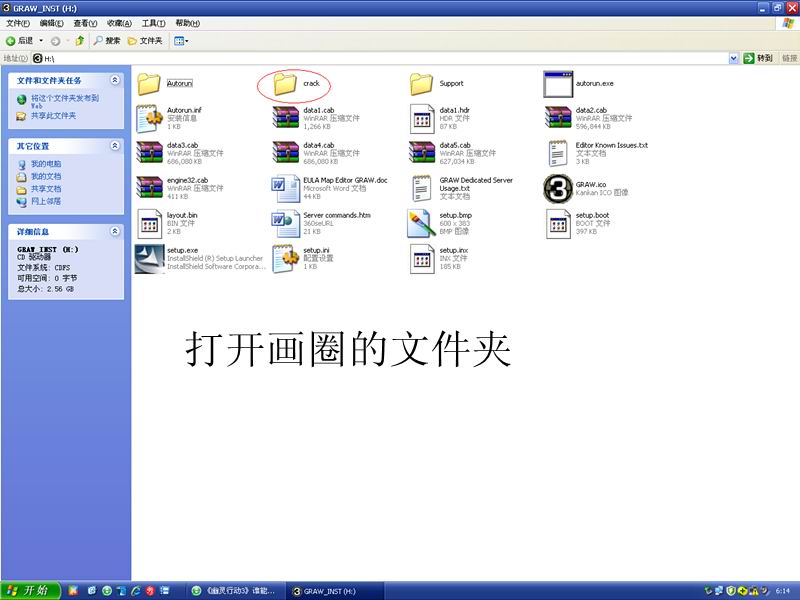
Task: Select the layout.bin file
Action: (x=167, y=223)
